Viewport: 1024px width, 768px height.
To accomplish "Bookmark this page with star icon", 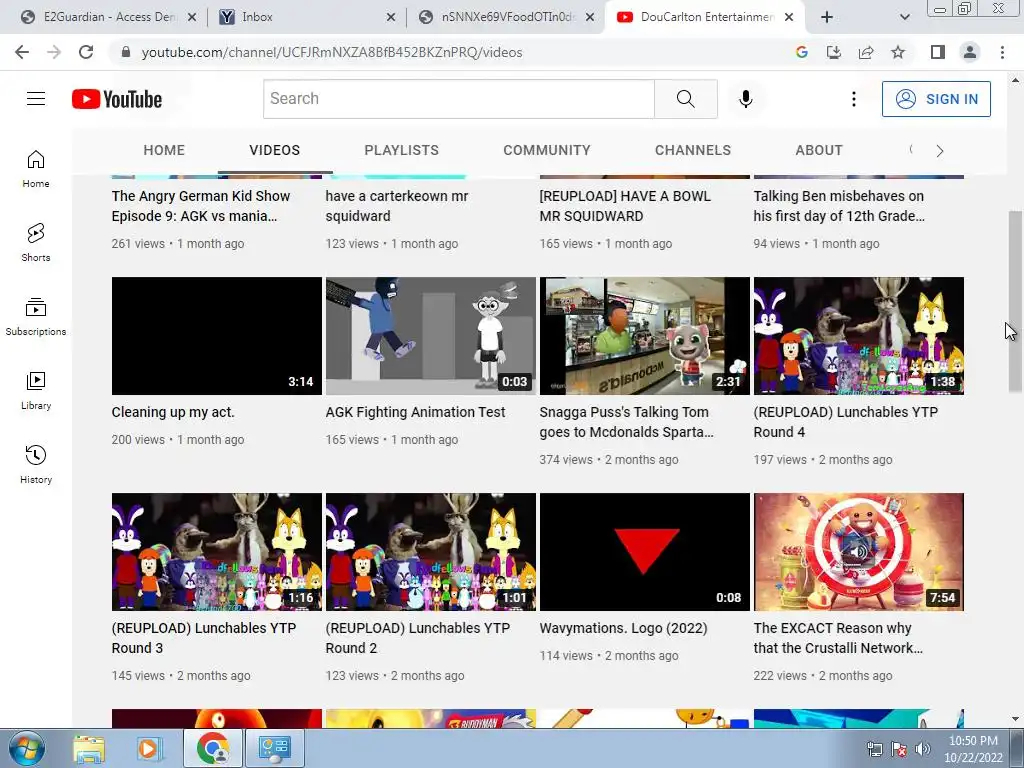I will coord(898,52).
